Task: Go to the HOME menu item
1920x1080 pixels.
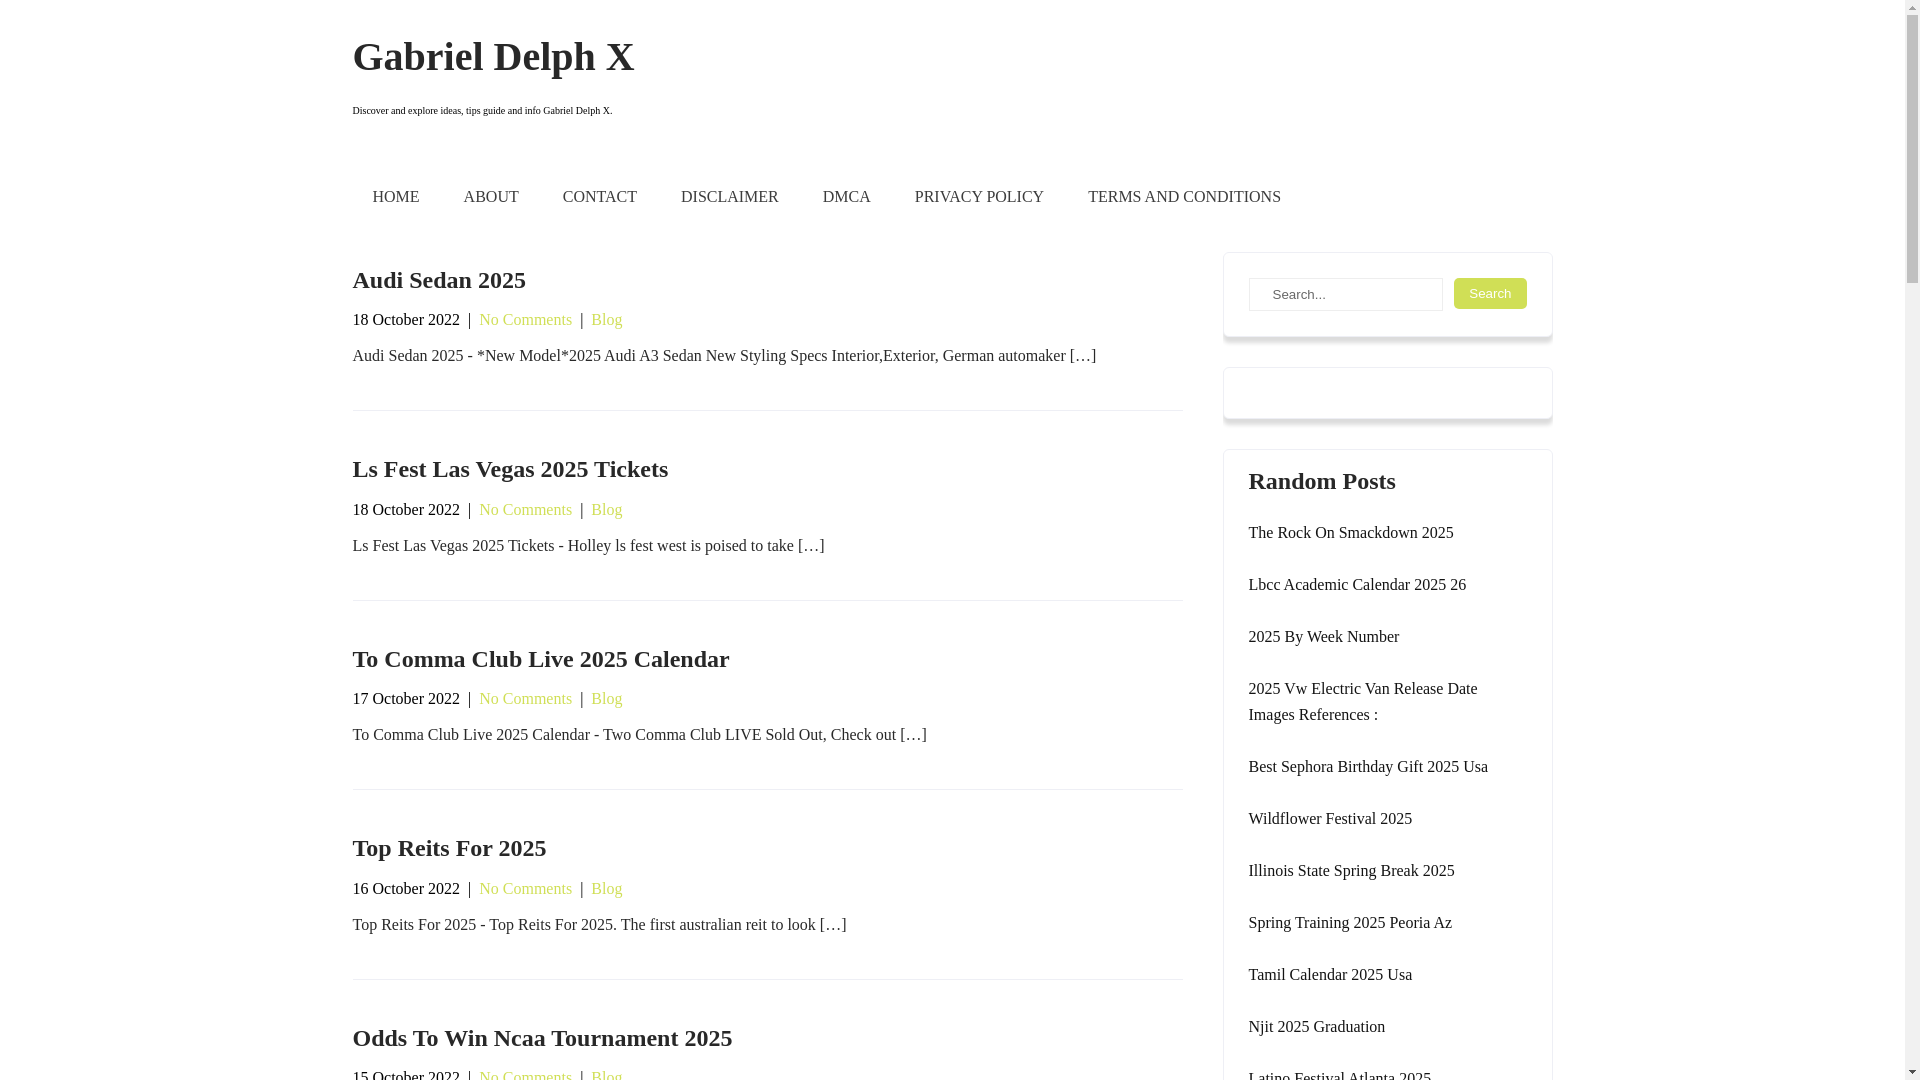Action: (x=396, y=197)
